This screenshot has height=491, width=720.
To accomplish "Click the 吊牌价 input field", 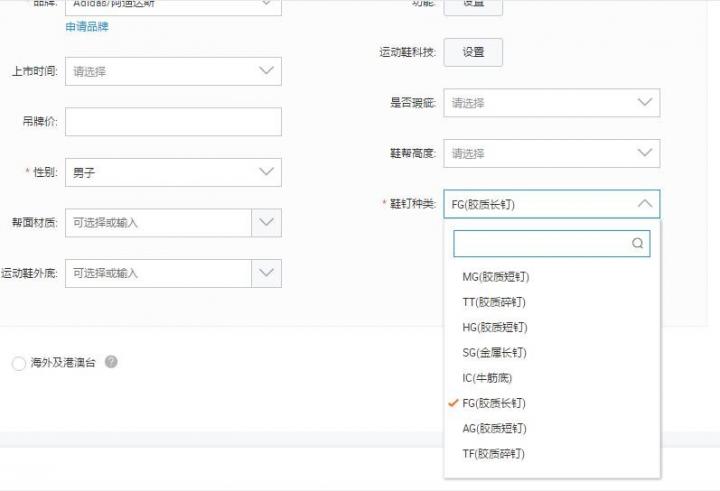I will pos(172,122).
